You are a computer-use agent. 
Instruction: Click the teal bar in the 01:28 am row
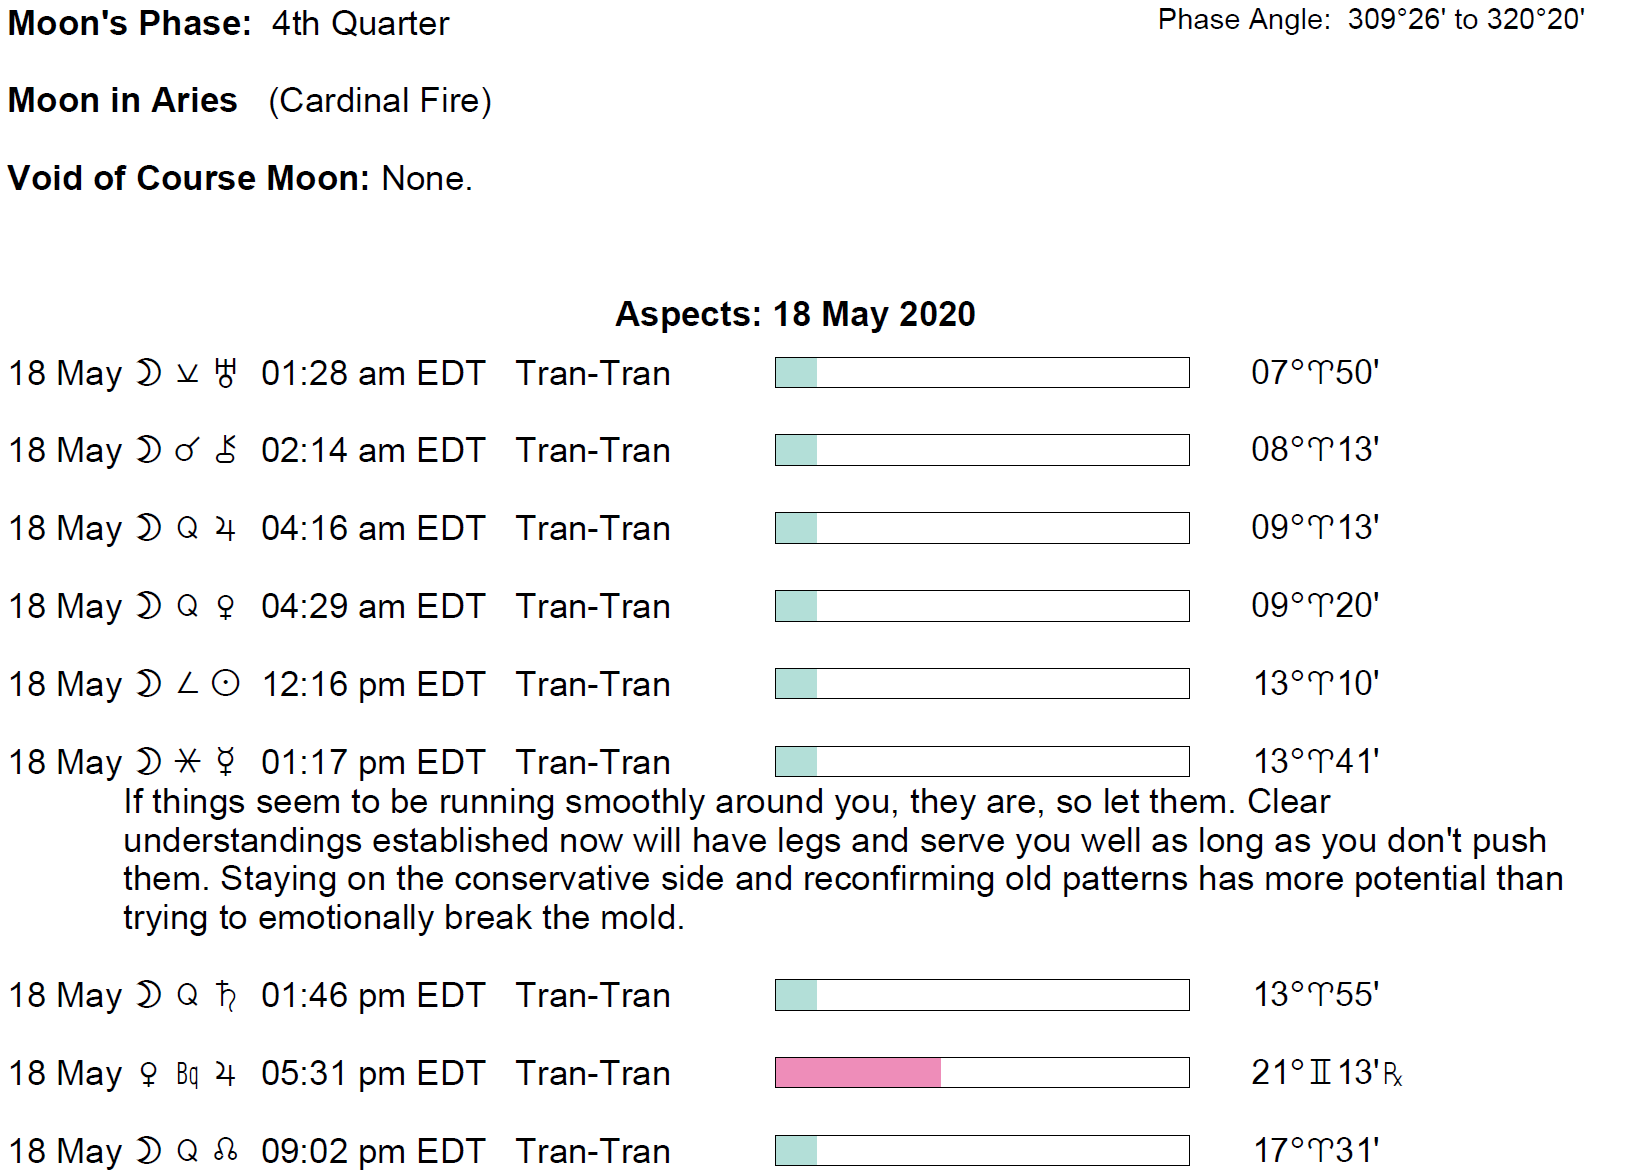pyautogui.click(x=796, y=373)
